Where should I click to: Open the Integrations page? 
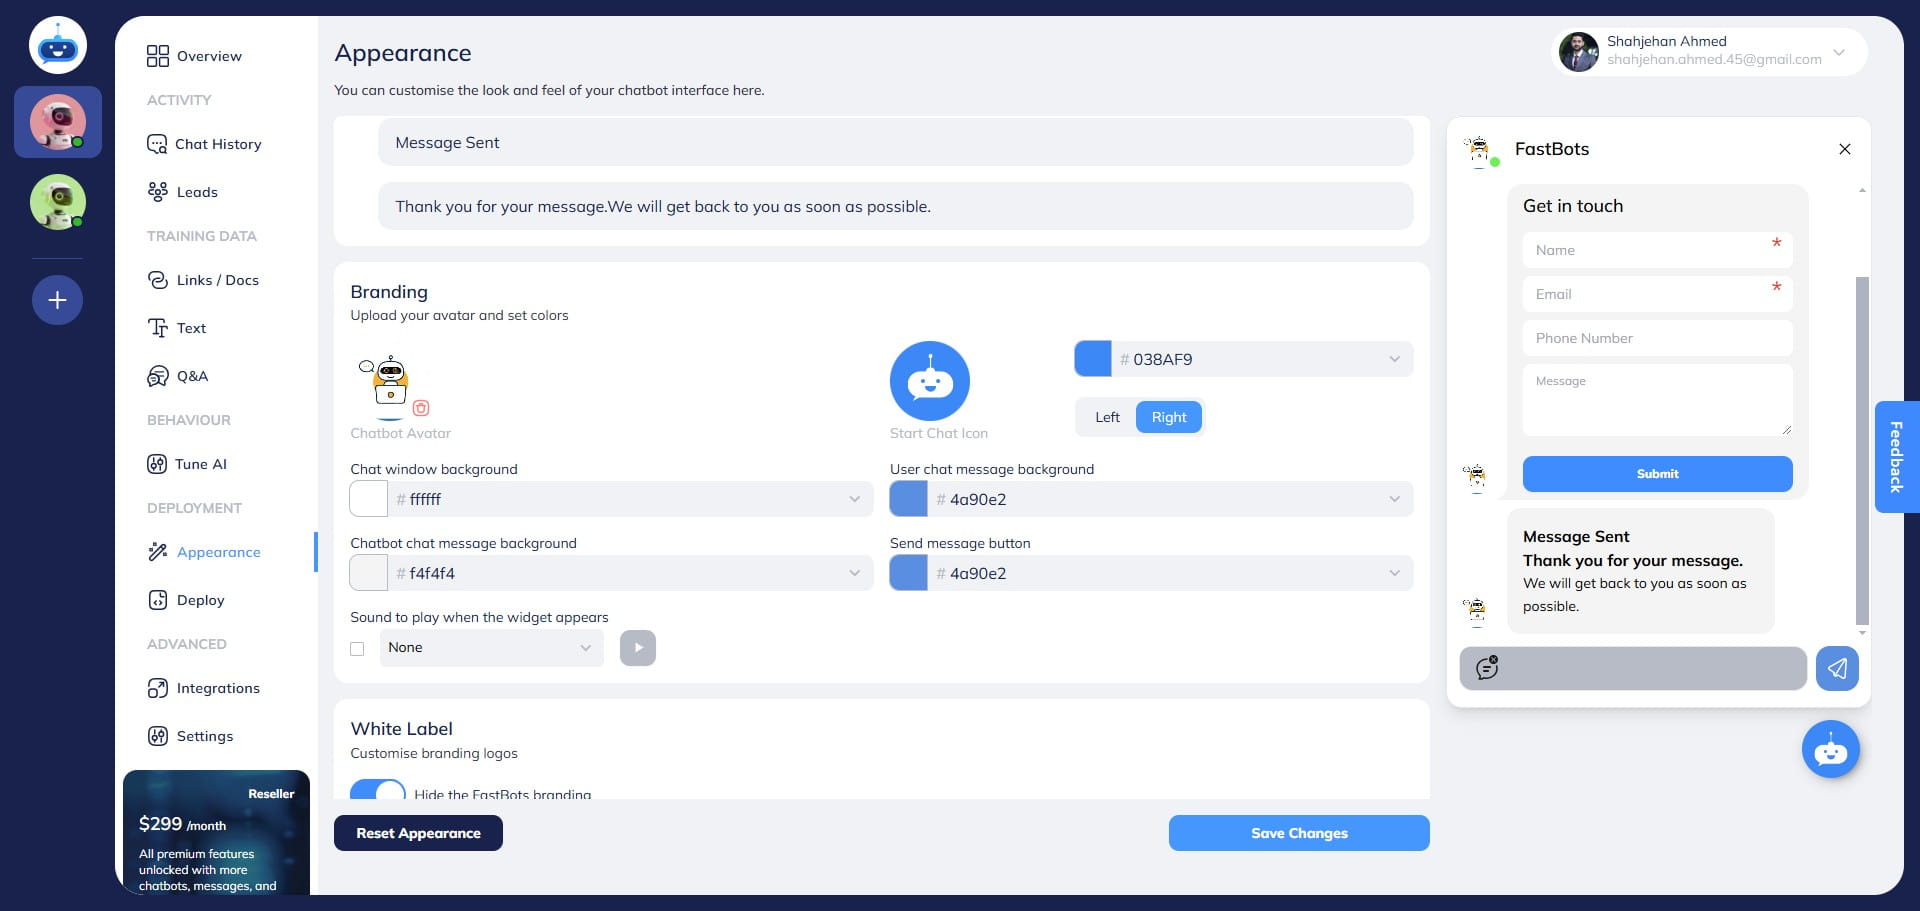point(217,688)
